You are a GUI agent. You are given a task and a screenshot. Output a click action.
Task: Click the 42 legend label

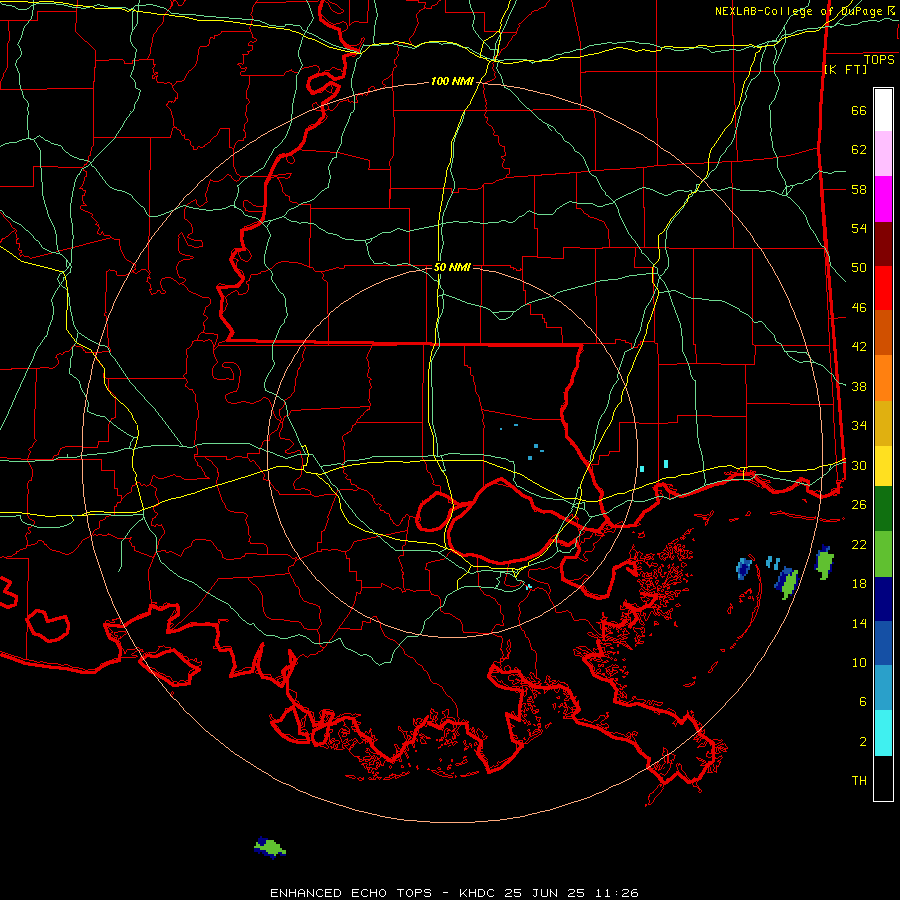[x=859, y=347]
